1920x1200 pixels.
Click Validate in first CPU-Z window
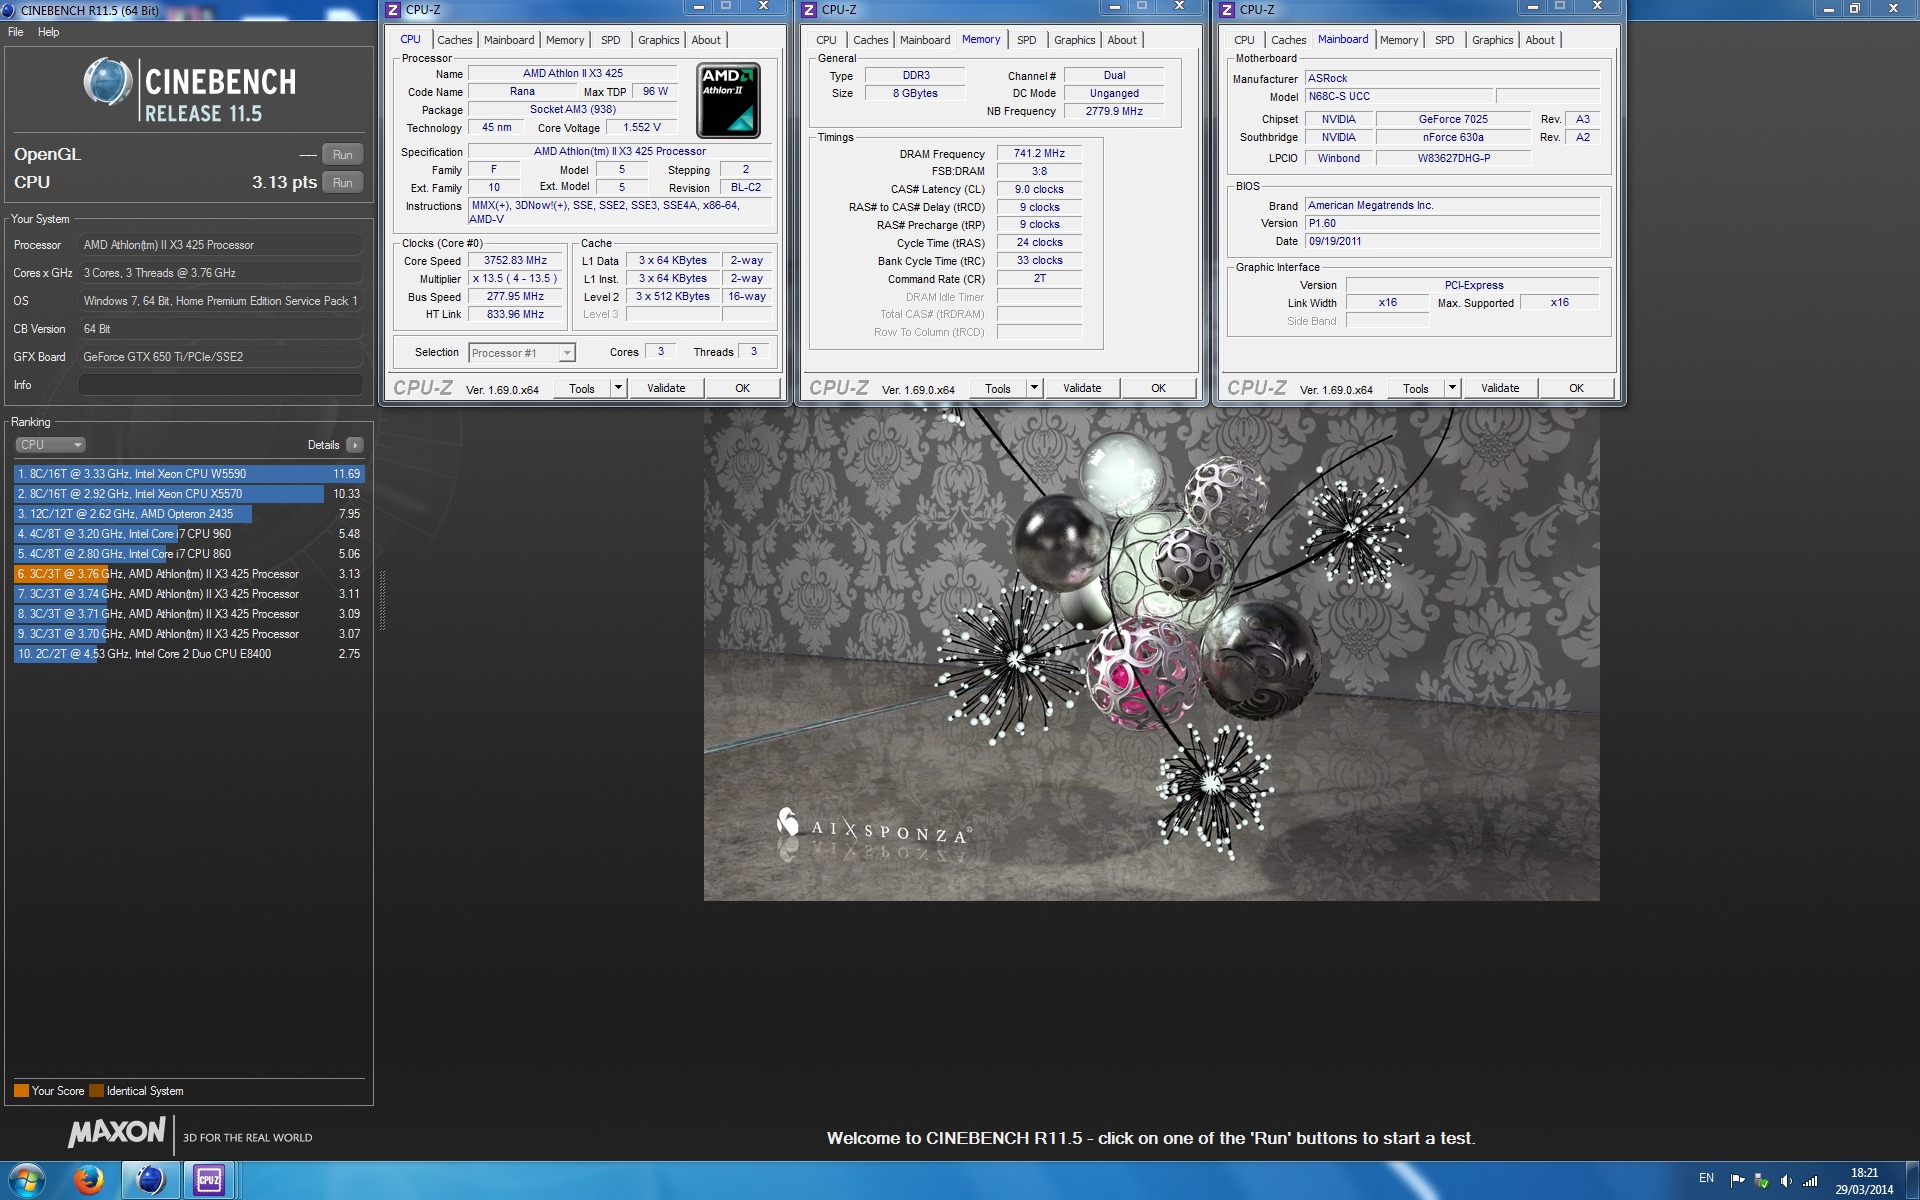tap(666, 388)
